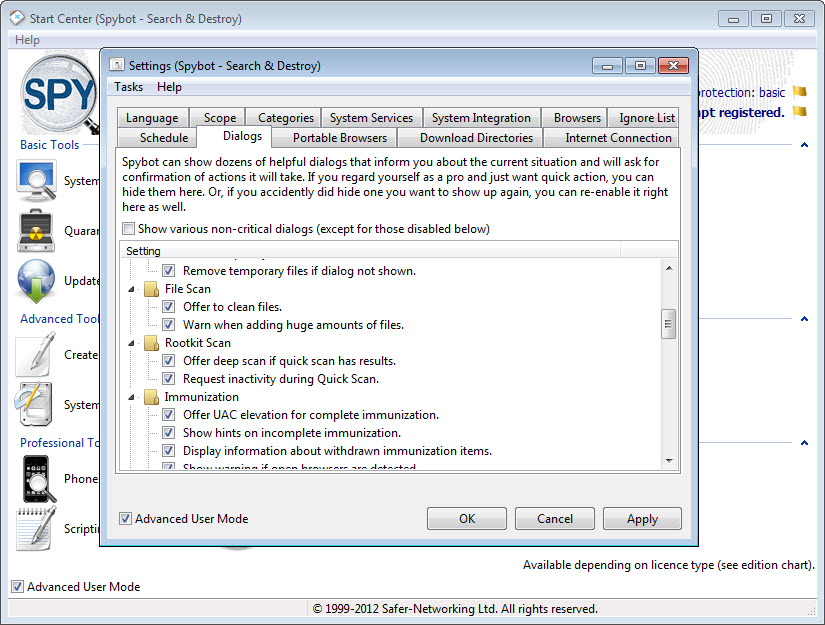Click the Immunization folder icon
This screenshot has height=625, width=825.
[x=152, y=397]
